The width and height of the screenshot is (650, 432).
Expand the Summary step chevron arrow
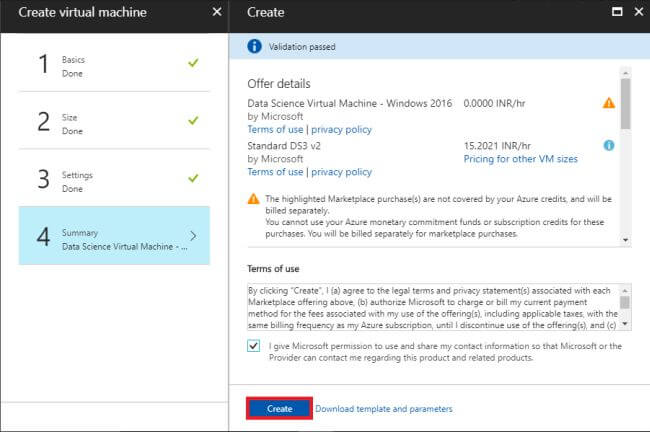pyautogui.click(x=193, y=236)
